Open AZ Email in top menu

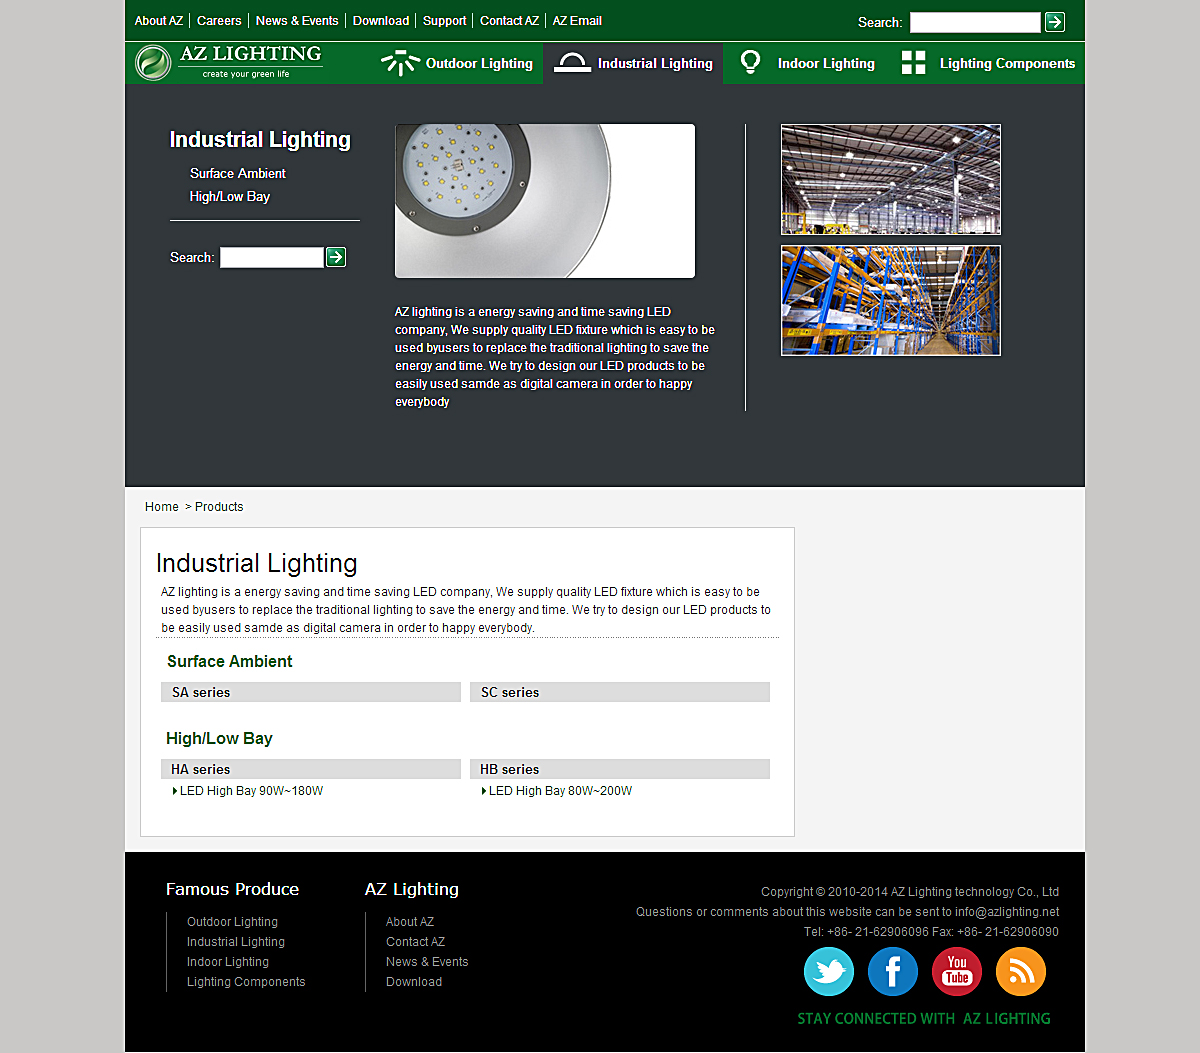click(x=577, y=21)
